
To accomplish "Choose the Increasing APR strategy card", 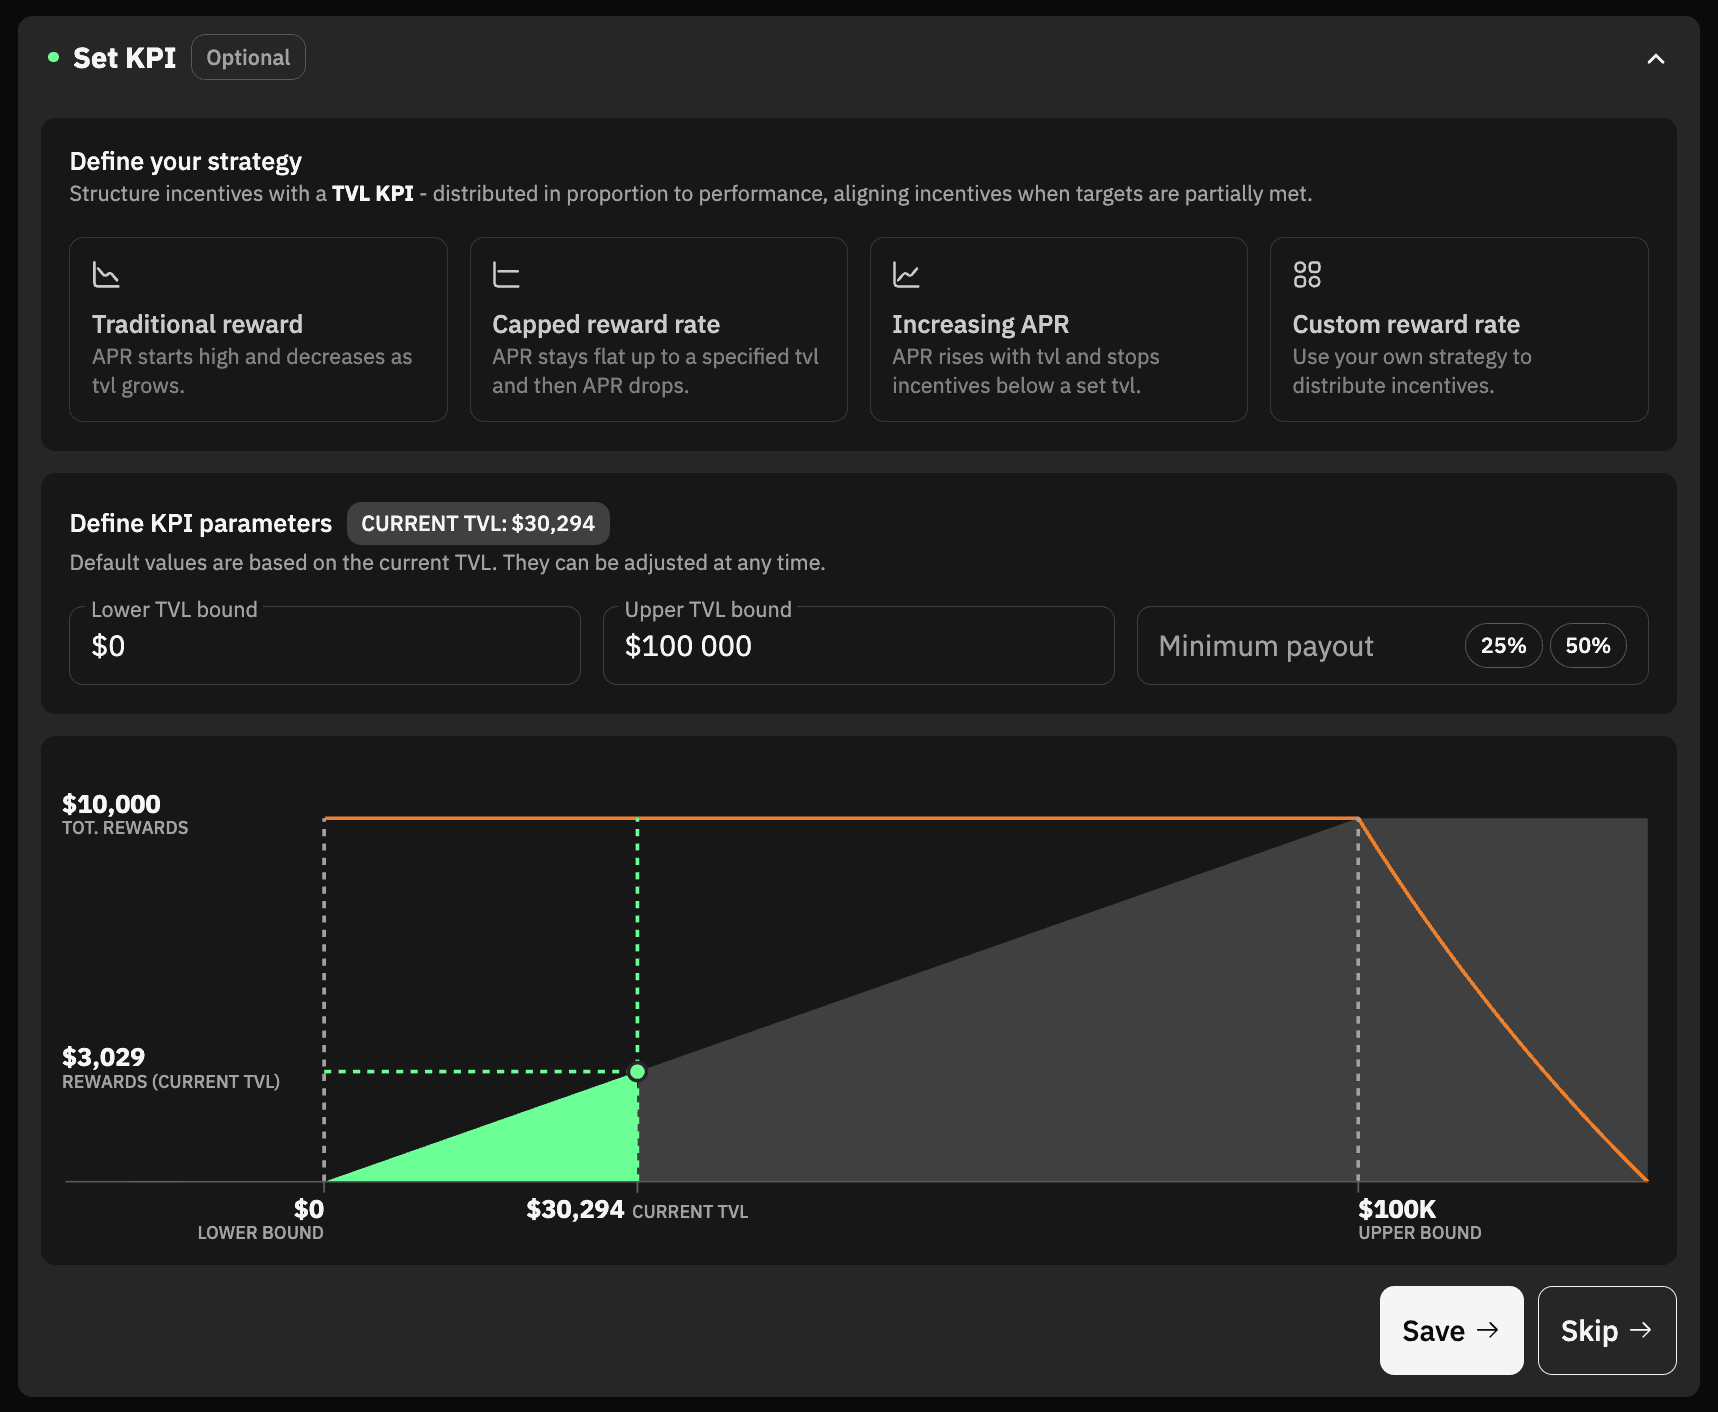I will [x=1058, y=329].
